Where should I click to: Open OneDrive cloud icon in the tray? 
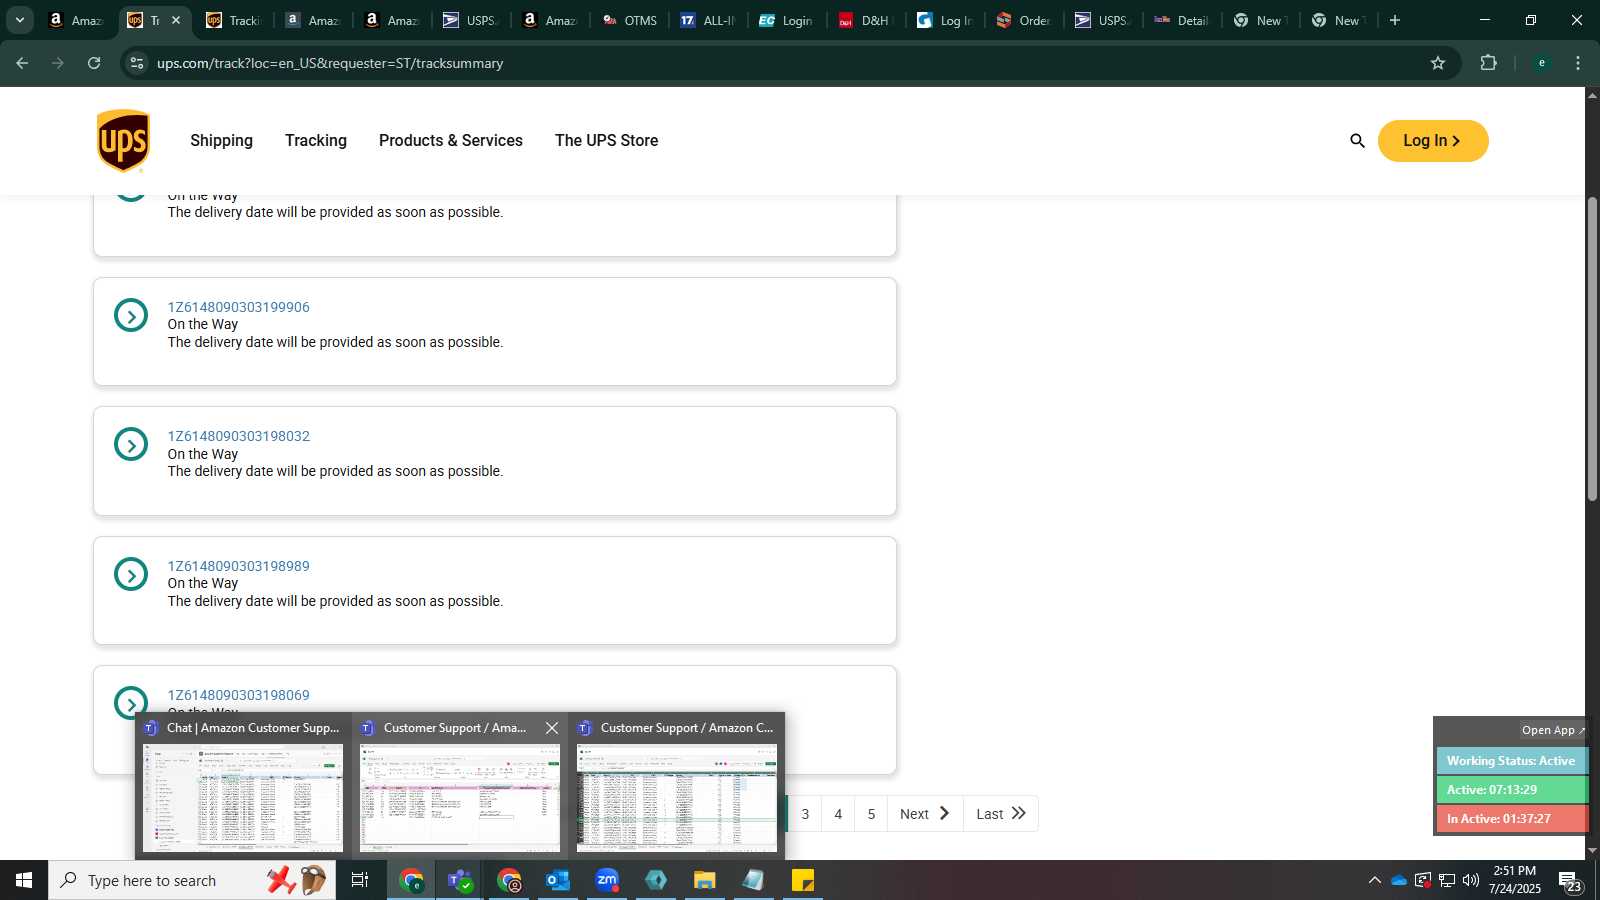[x=1399, y=880]
